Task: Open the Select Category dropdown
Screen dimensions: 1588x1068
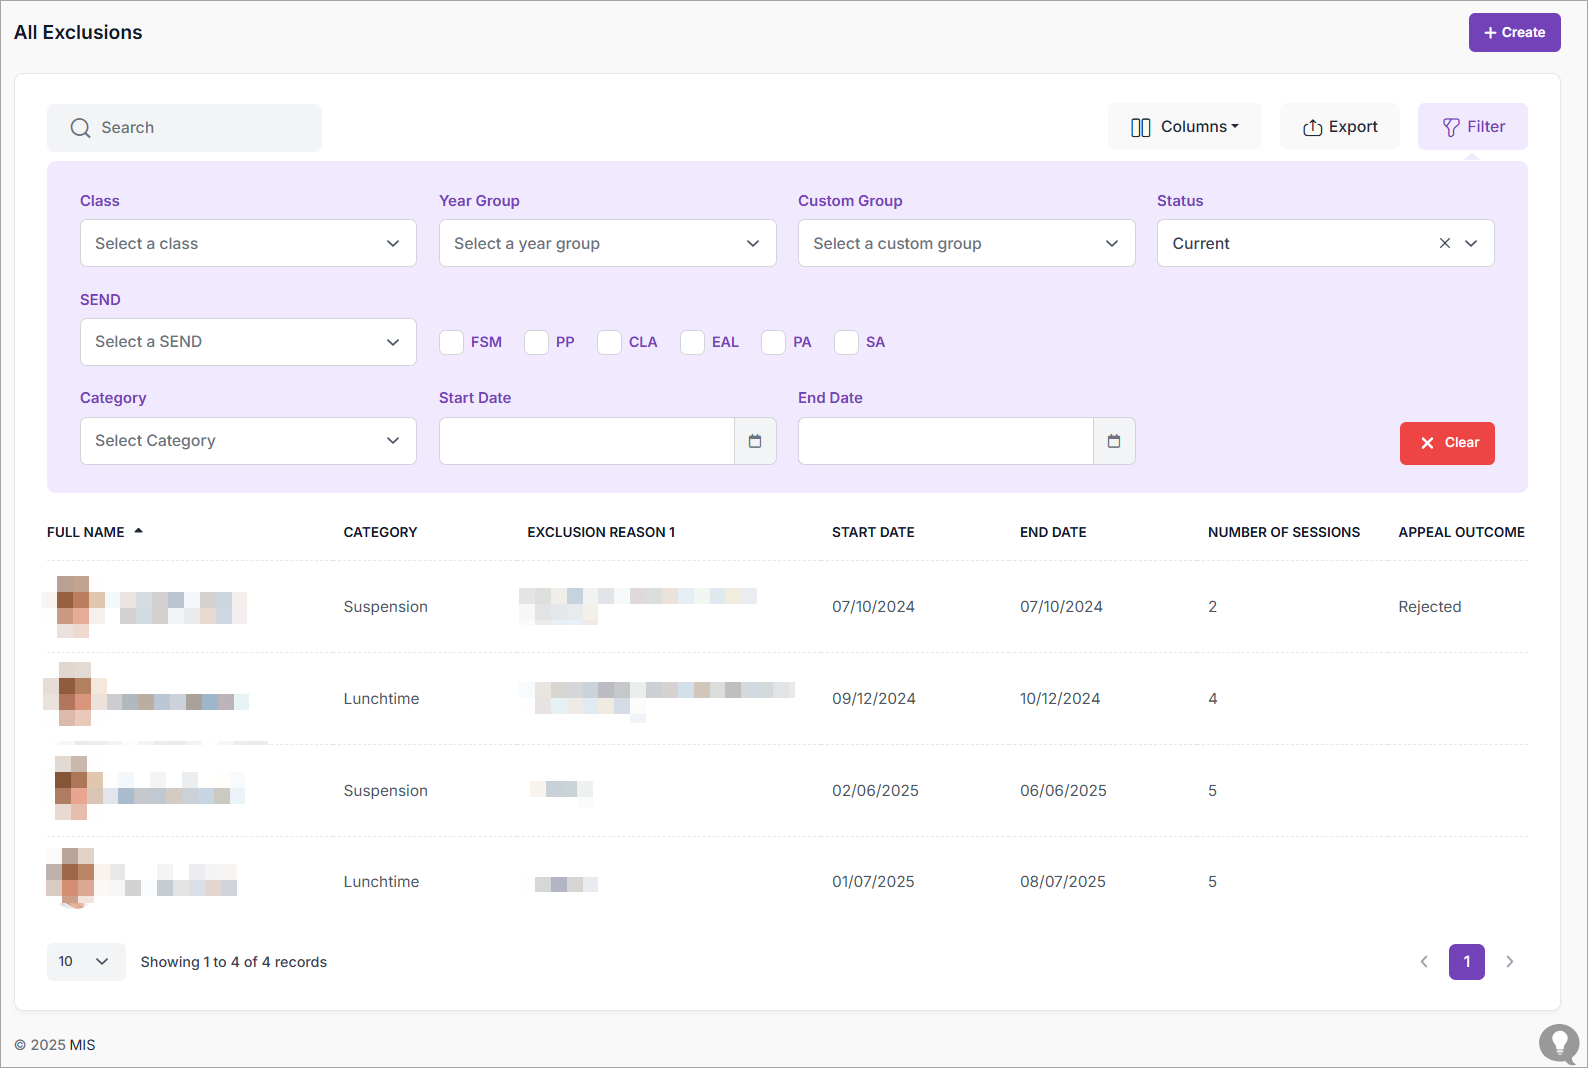Action: tap(248, 441)
